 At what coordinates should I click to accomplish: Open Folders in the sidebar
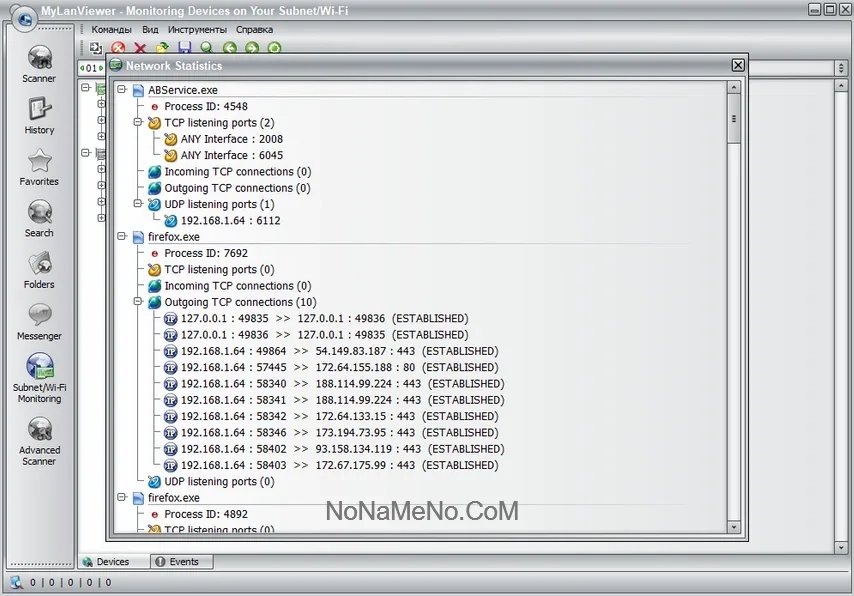[39, 269]
